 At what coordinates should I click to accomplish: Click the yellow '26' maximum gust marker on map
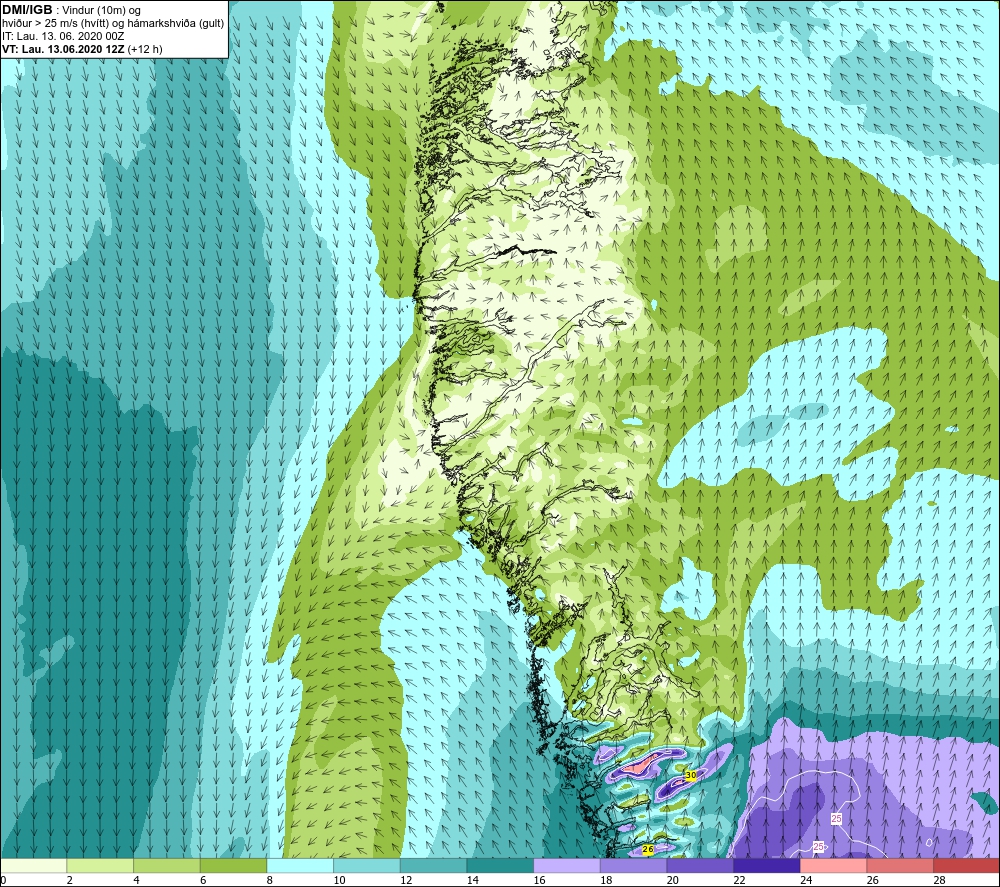(x=648, y=849)
